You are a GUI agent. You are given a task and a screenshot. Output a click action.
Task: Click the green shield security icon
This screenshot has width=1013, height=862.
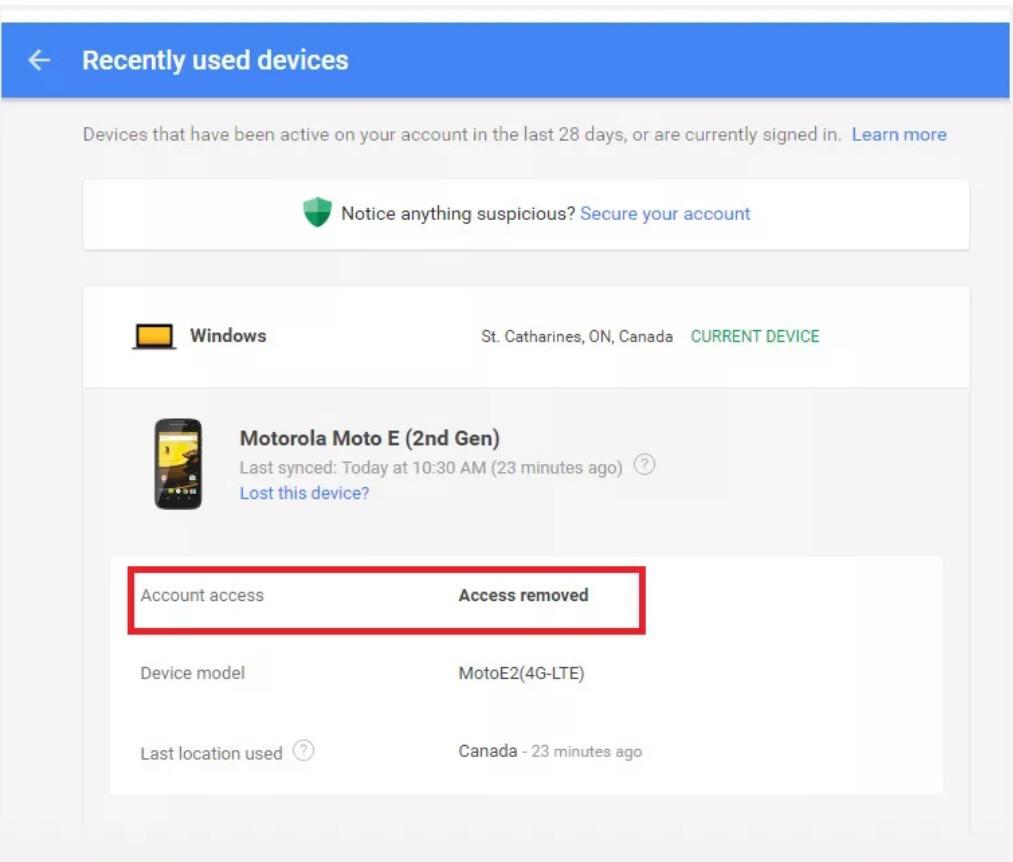tap(317, 213)
